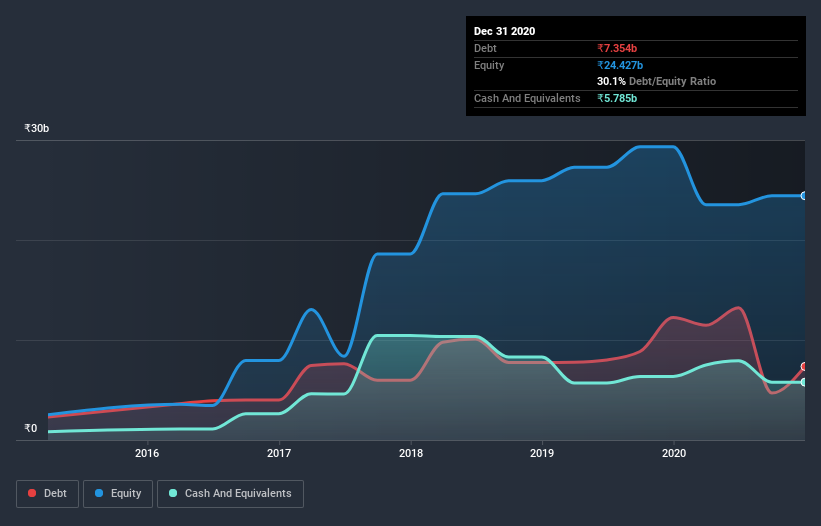Click the 2018 x-axis label
The height and width of the screenshot is (526, 821).
coord(410,453)
